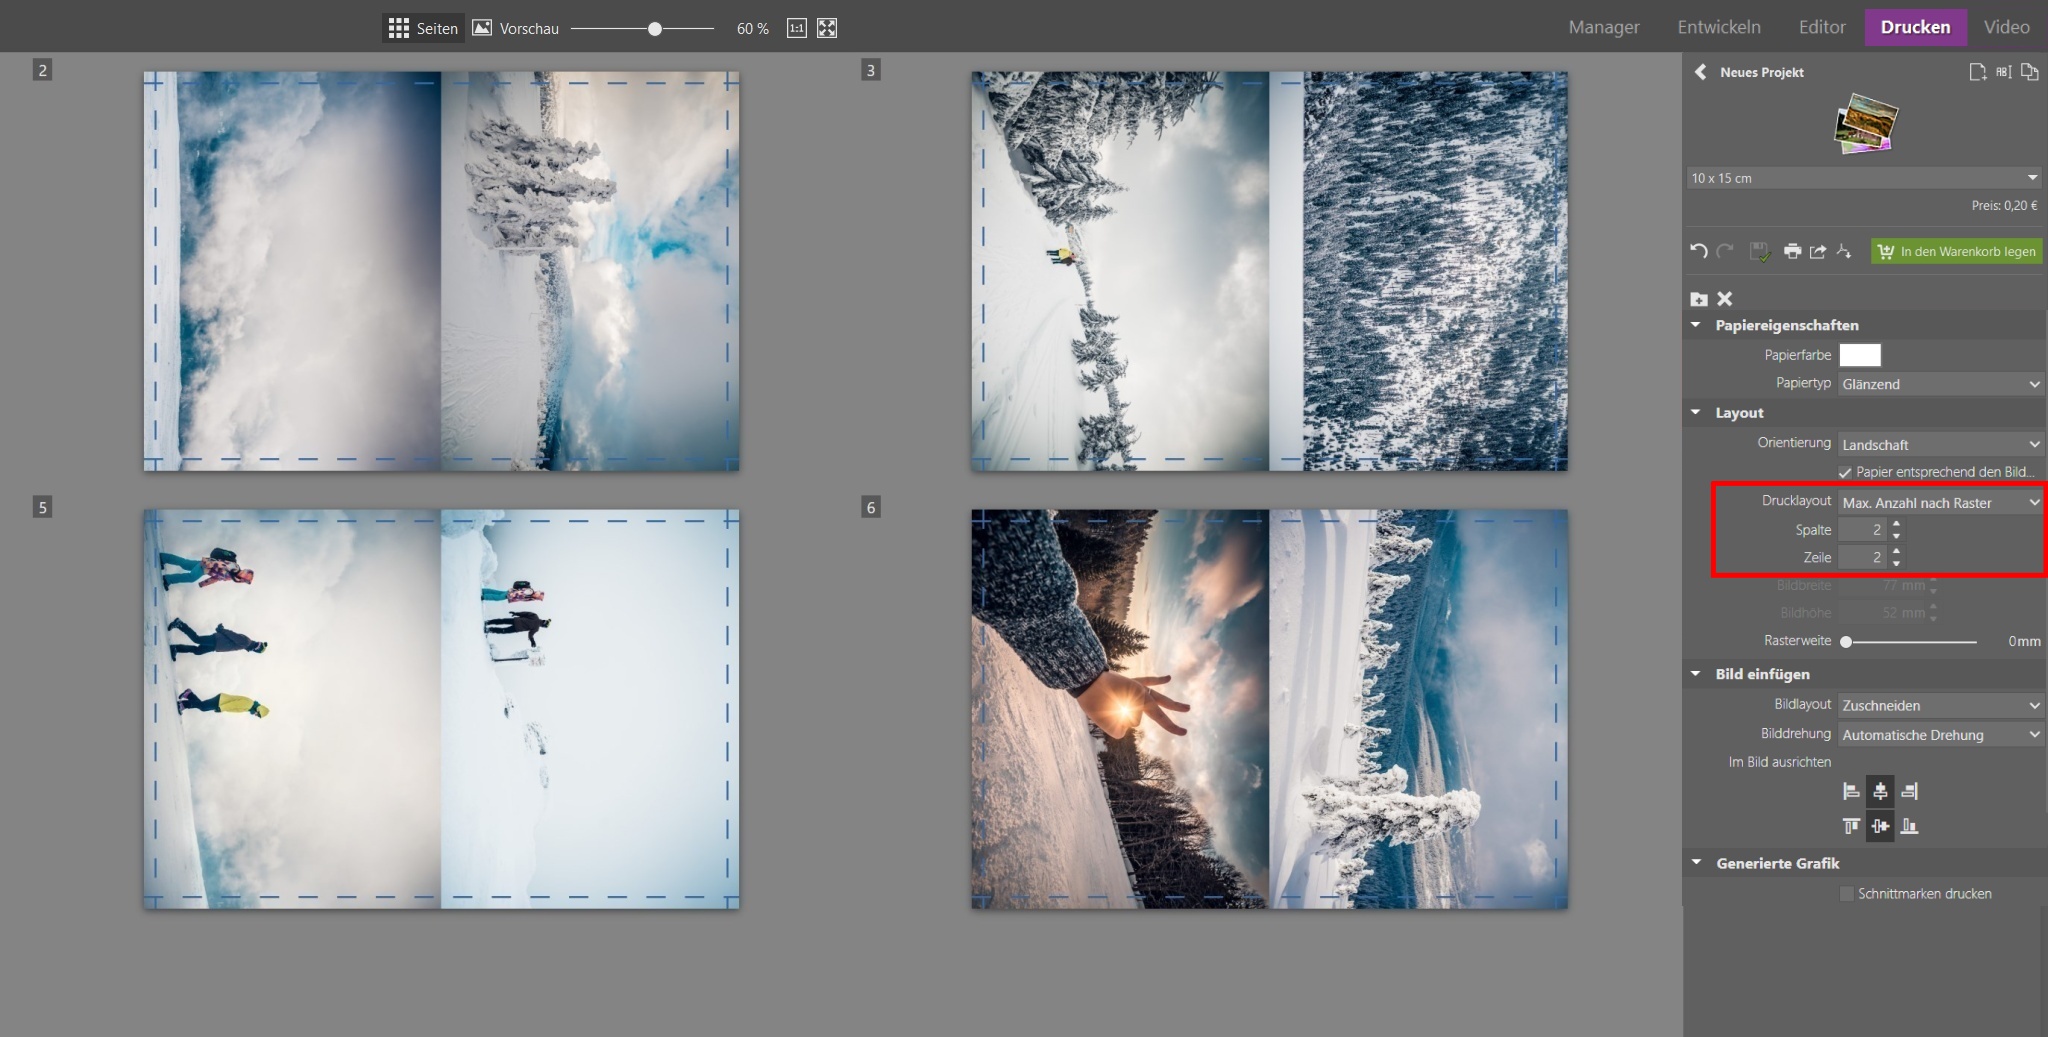2048x1037 pixels.
Task: Select page 2 preview
Action: pyautogui.click(x=441, y=271)
